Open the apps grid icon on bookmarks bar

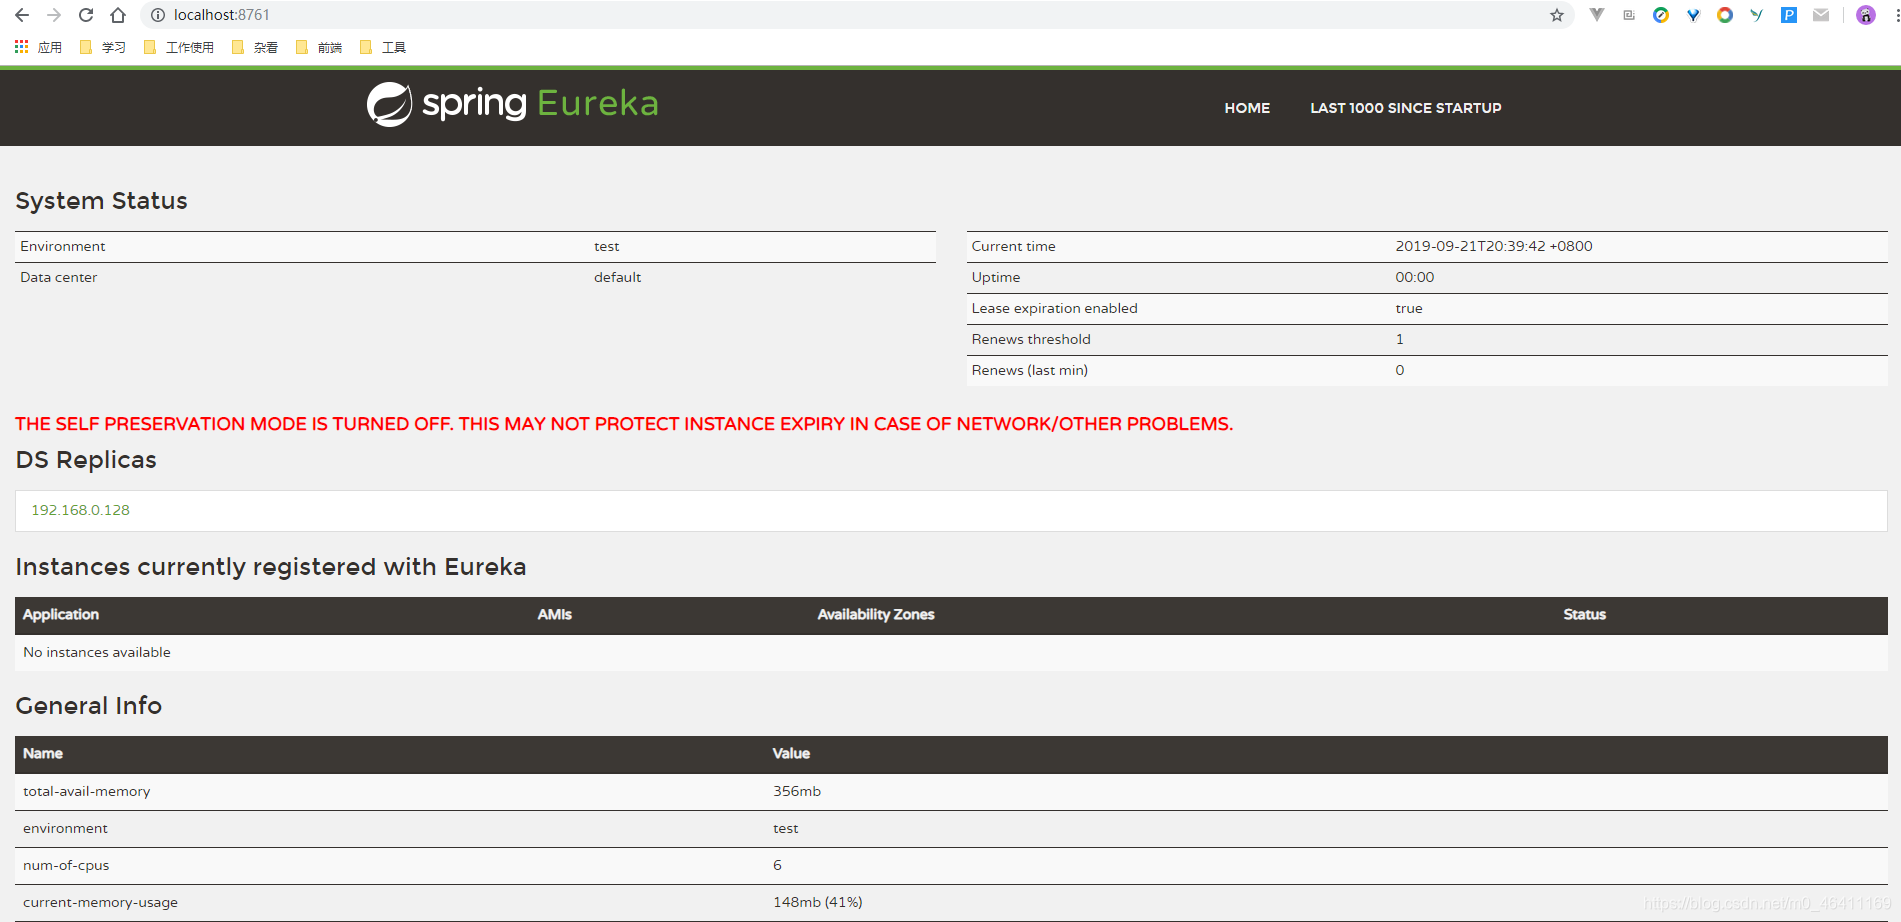20,46
